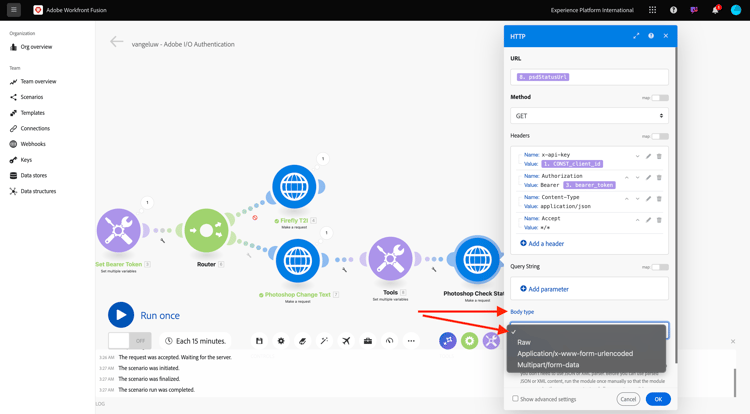Viewport: 750px width, 414px height.
Task: Open the more options ellipsis
Action: 411,341
